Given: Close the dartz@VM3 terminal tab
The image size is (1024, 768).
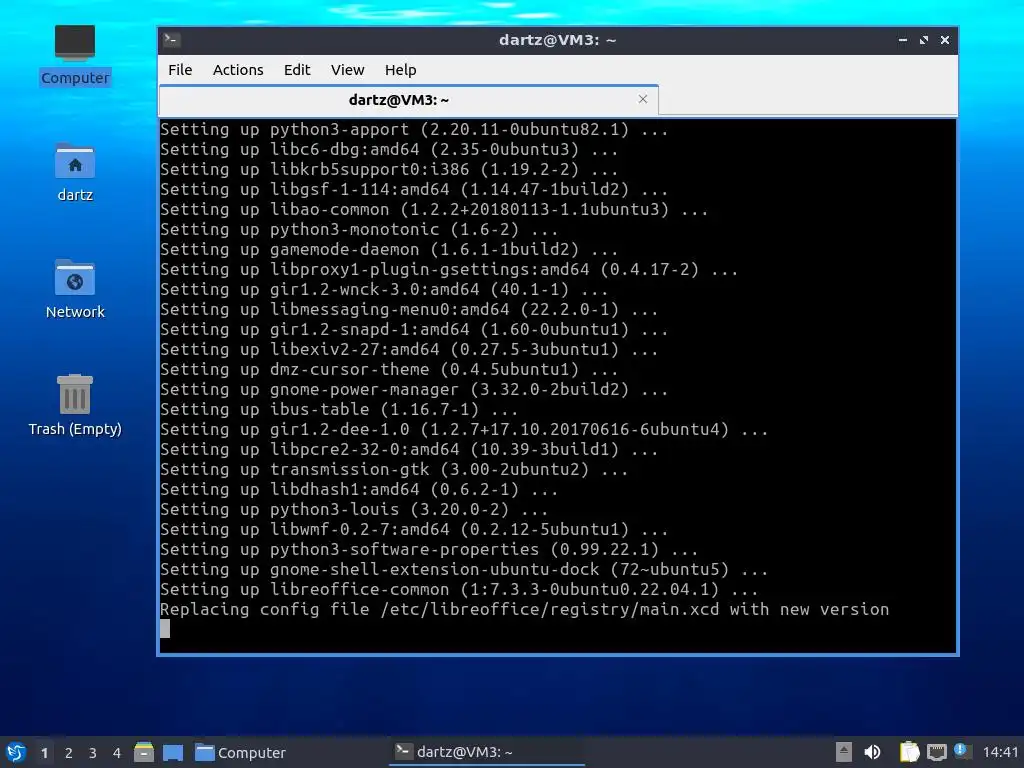Looking at the screenshot, I should (x=643, y=99).
